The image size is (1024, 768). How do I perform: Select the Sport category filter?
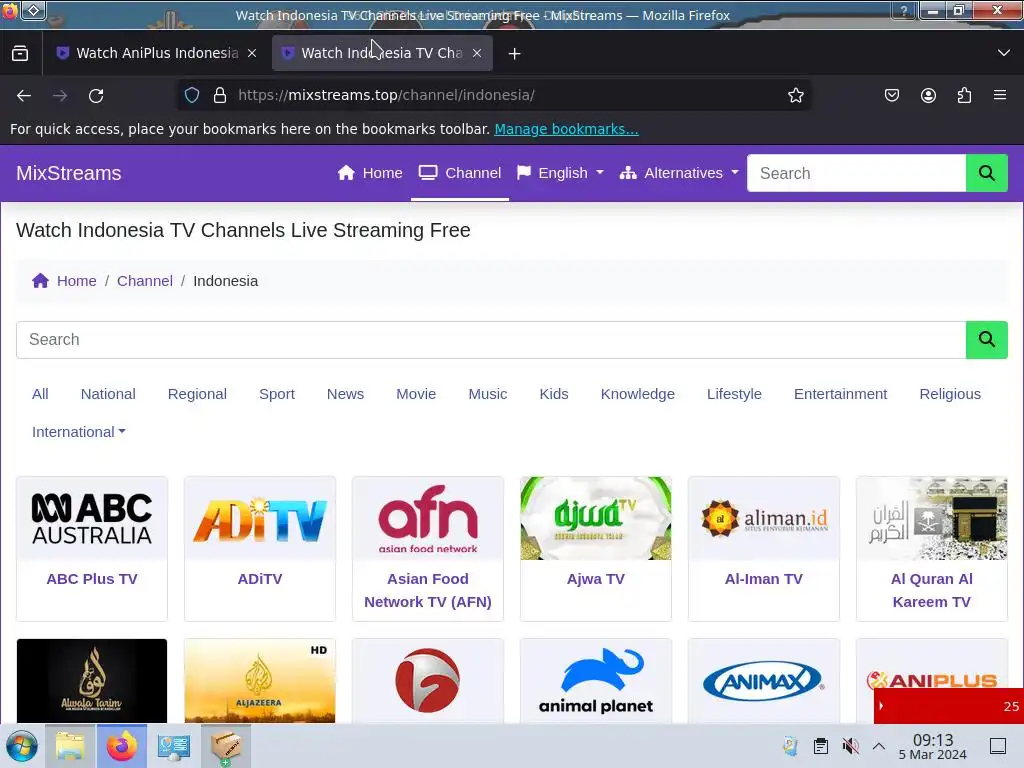click(277, 394)
